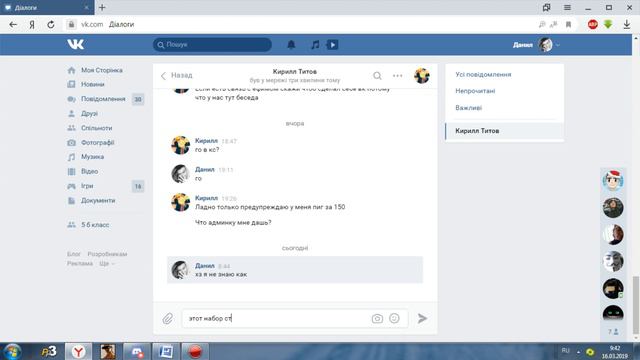
Task: Click Кирилл's name on 'го в кс?' message
Action: point(206,141)
